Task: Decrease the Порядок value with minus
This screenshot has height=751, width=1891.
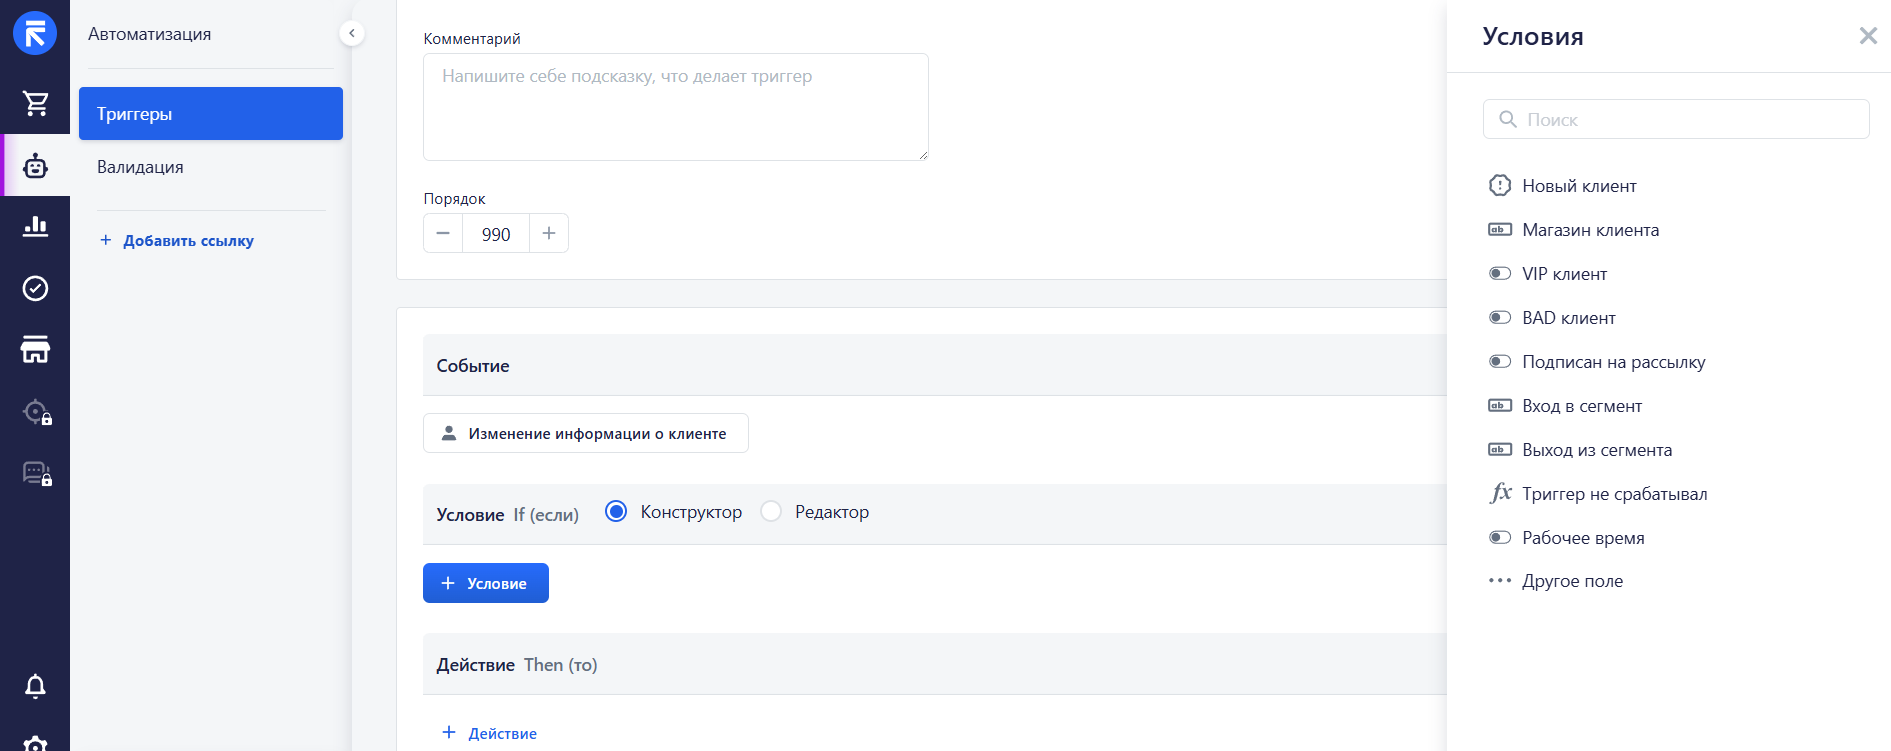Action: pyautogui.click(x=443, y=233)
